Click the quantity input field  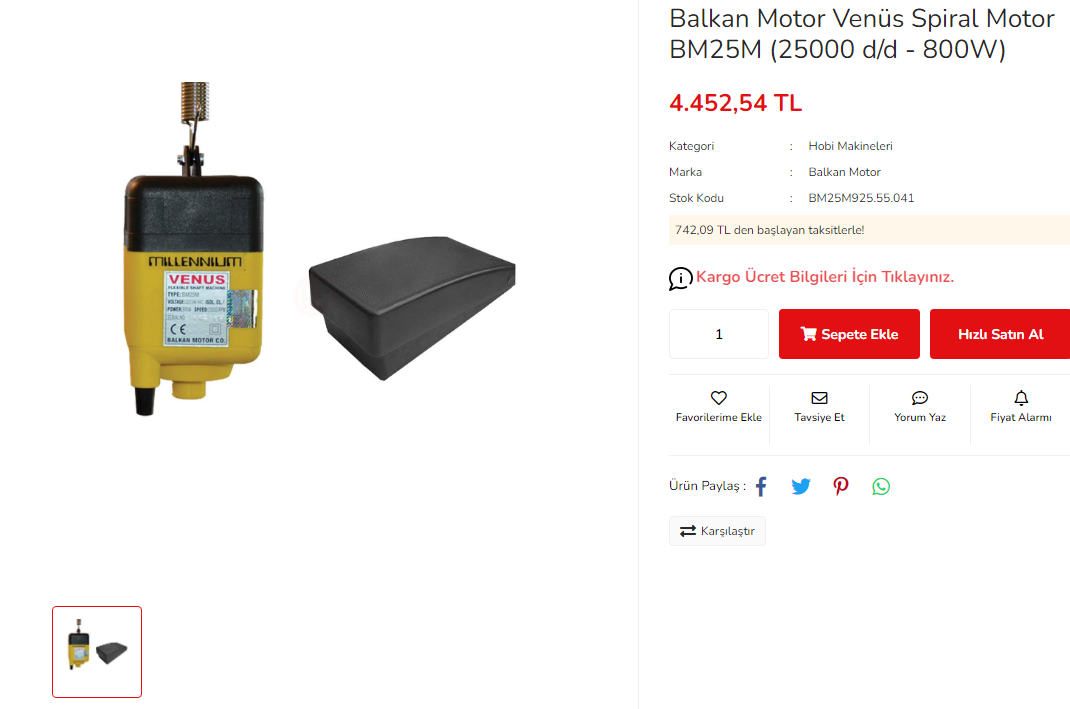pyautogui.click(x=719, y=334)
